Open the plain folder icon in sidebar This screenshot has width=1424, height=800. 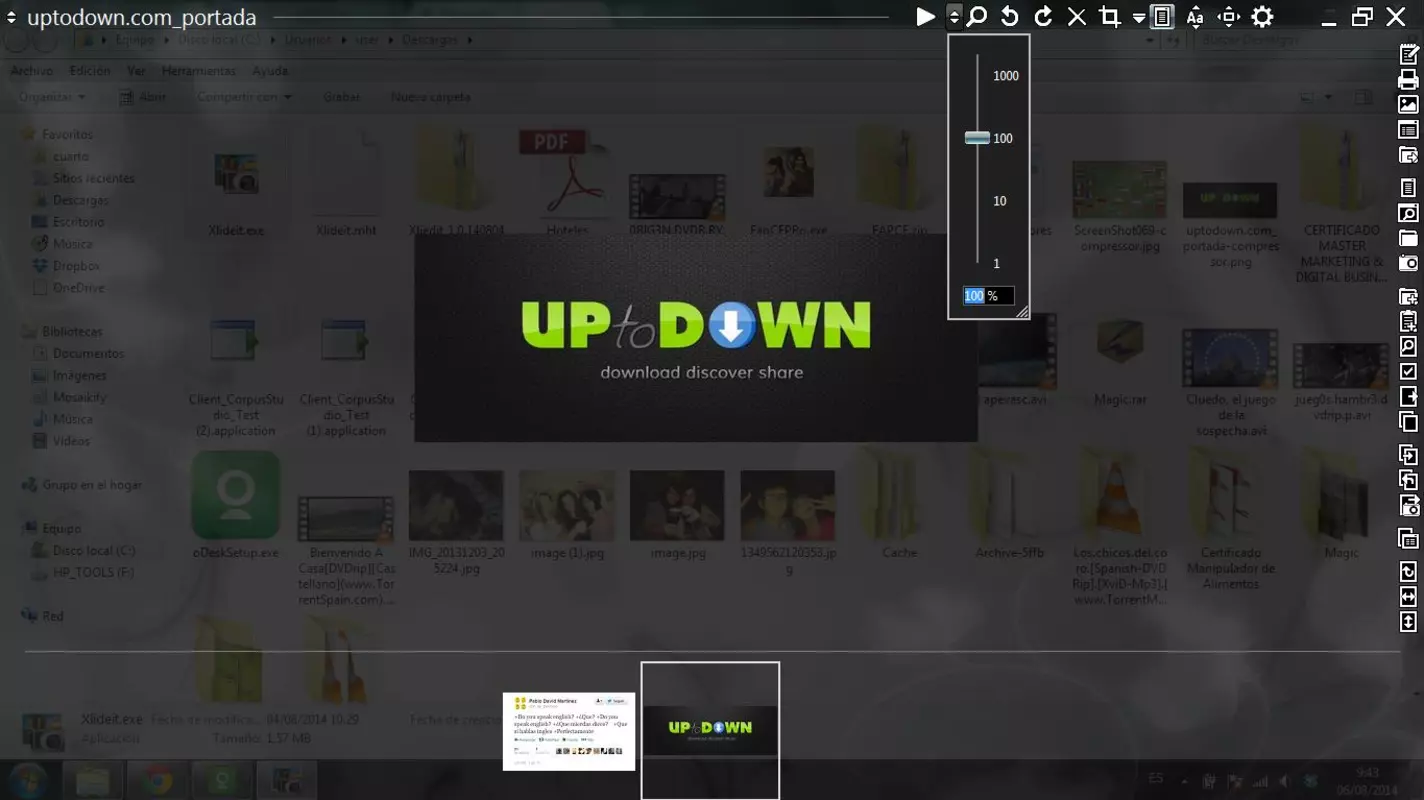(x=1408, y=238)
